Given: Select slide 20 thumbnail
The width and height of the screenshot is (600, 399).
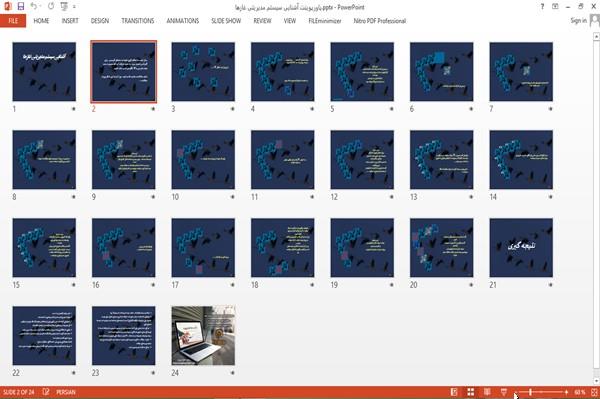Looking at the screenshot, I should [442, 248].
